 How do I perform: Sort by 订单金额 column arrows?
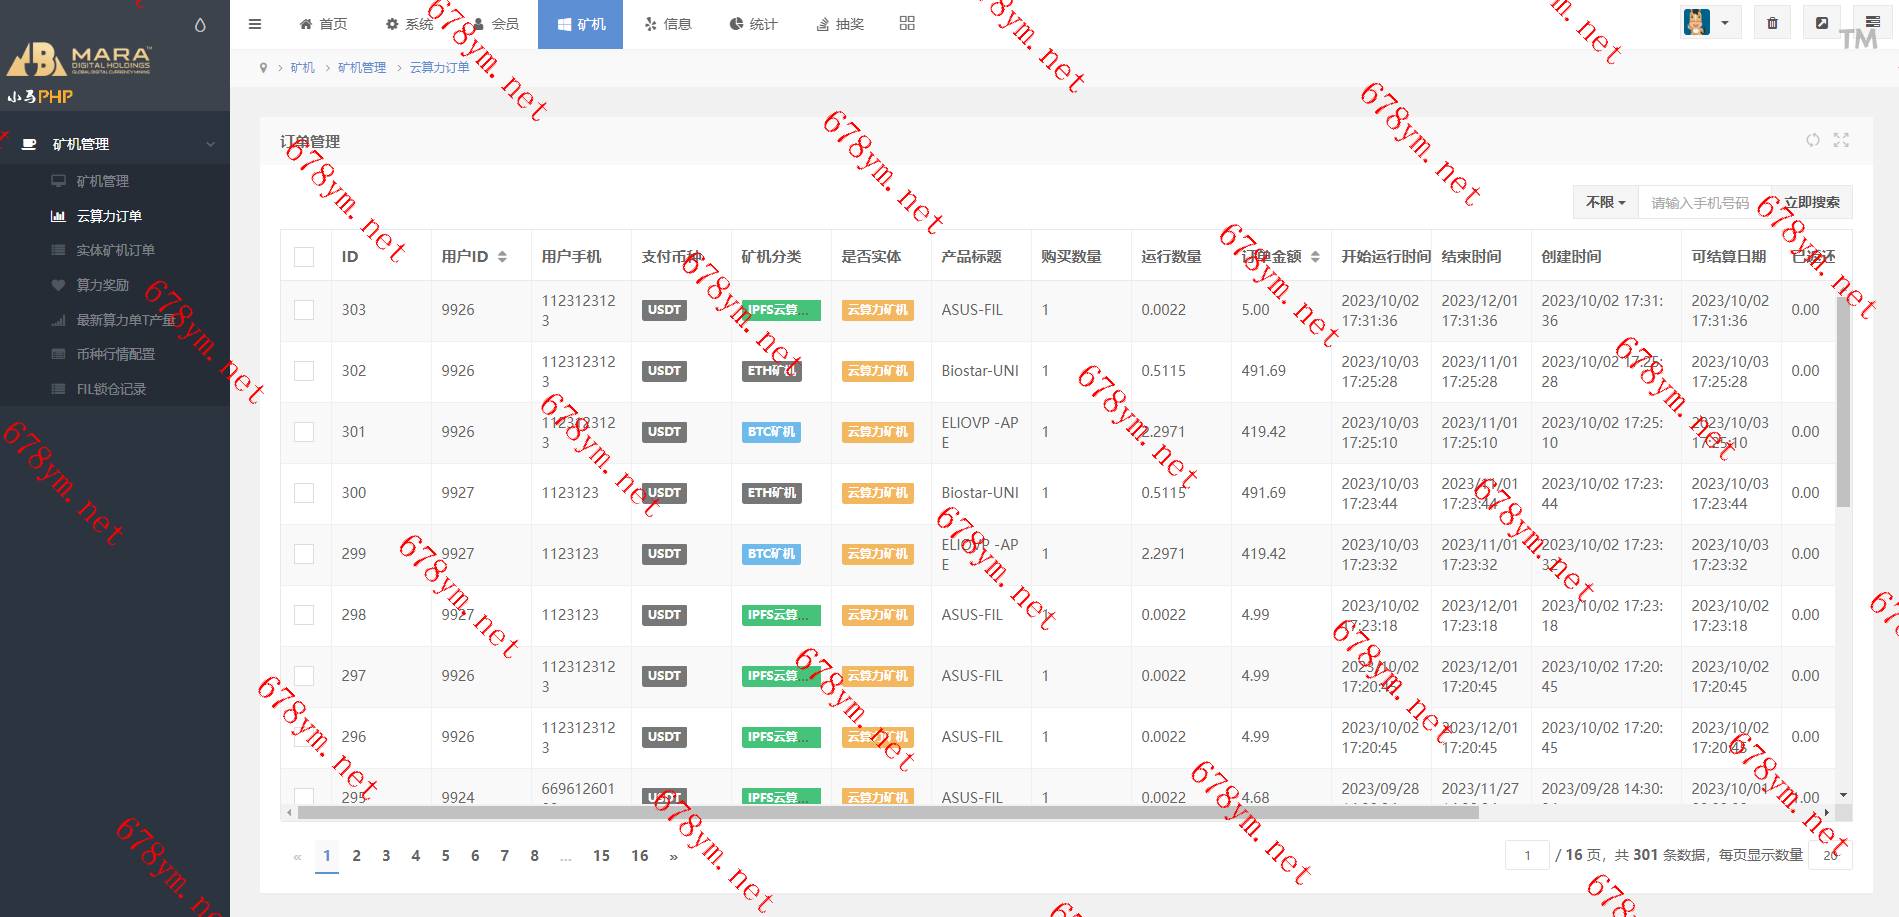point(1315,257)
